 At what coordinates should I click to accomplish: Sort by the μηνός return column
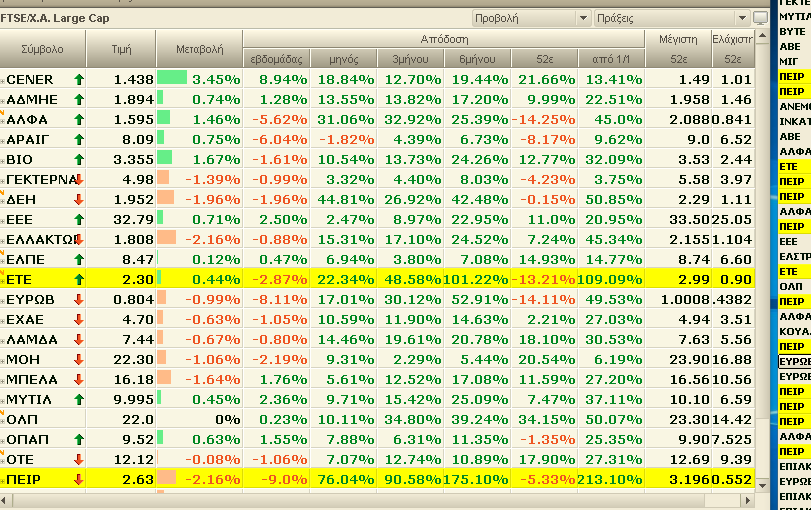point(344,59)
